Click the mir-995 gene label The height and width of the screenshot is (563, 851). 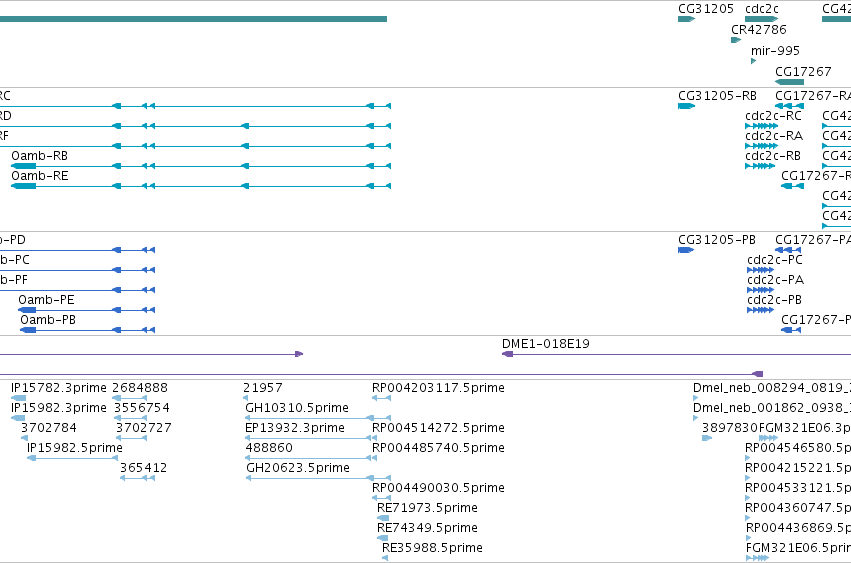775,50
